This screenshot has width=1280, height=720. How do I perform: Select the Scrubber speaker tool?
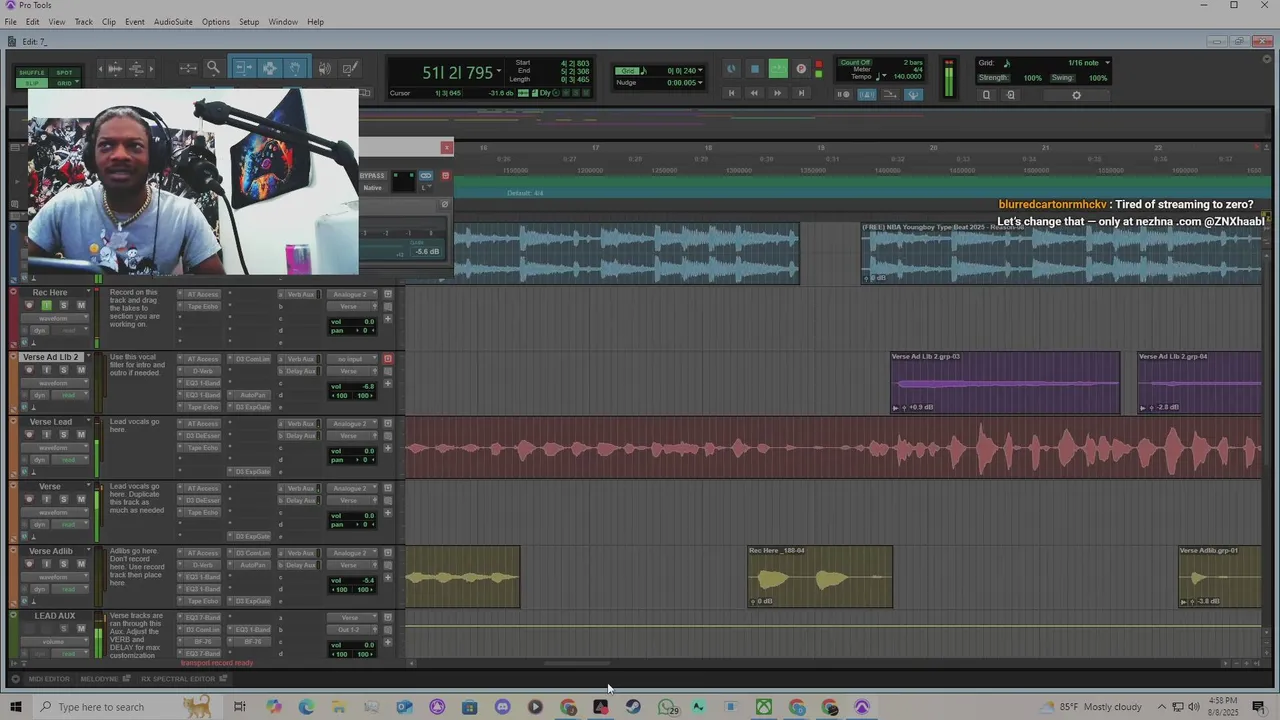324,68
